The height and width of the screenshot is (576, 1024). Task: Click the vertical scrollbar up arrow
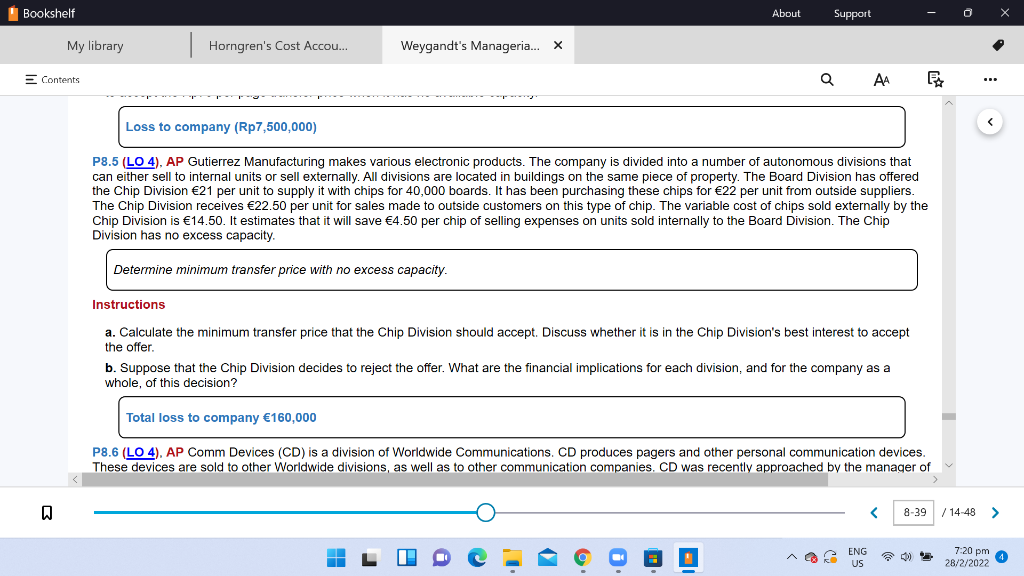pyautogui.click(x=949, y=103)
